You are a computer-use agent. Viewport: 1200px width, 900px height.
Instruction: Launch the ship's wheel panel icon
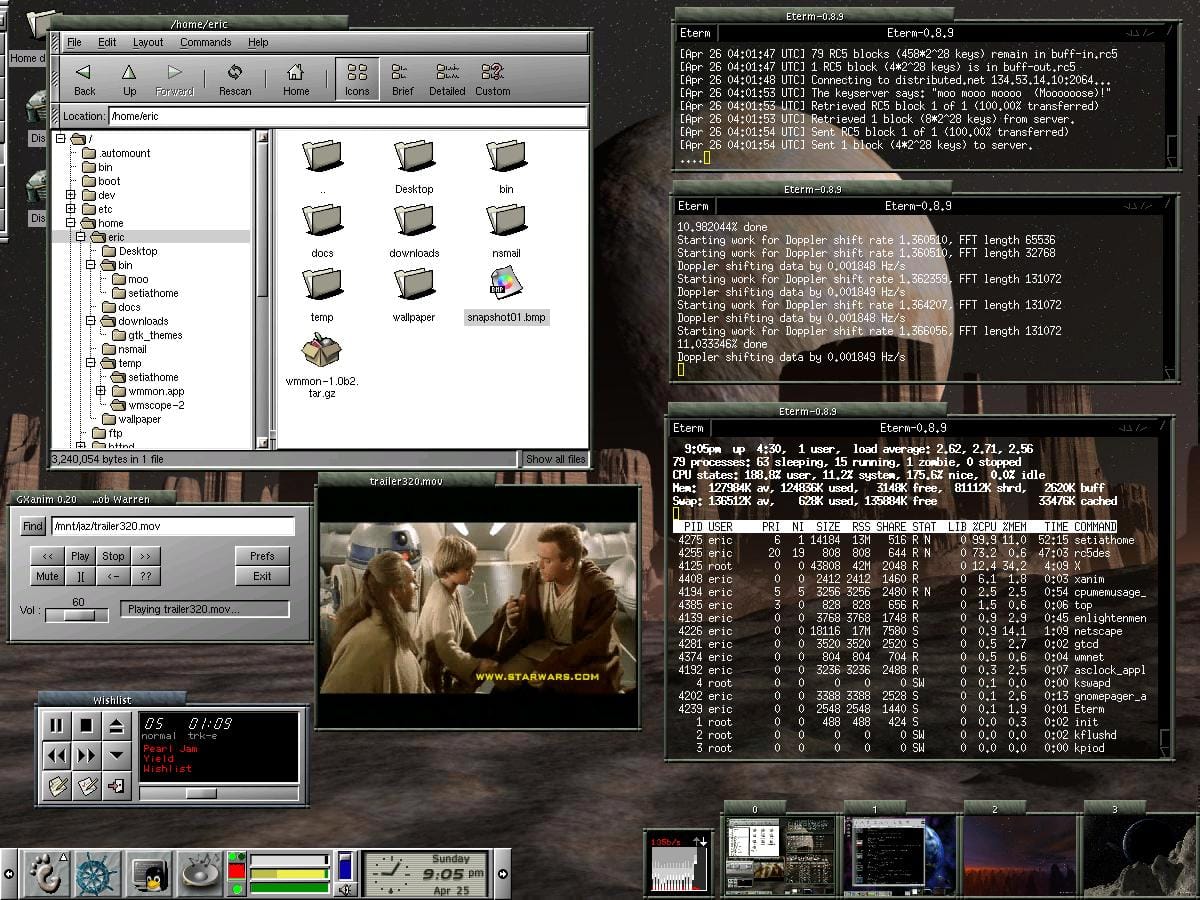[x=97, y=874]
